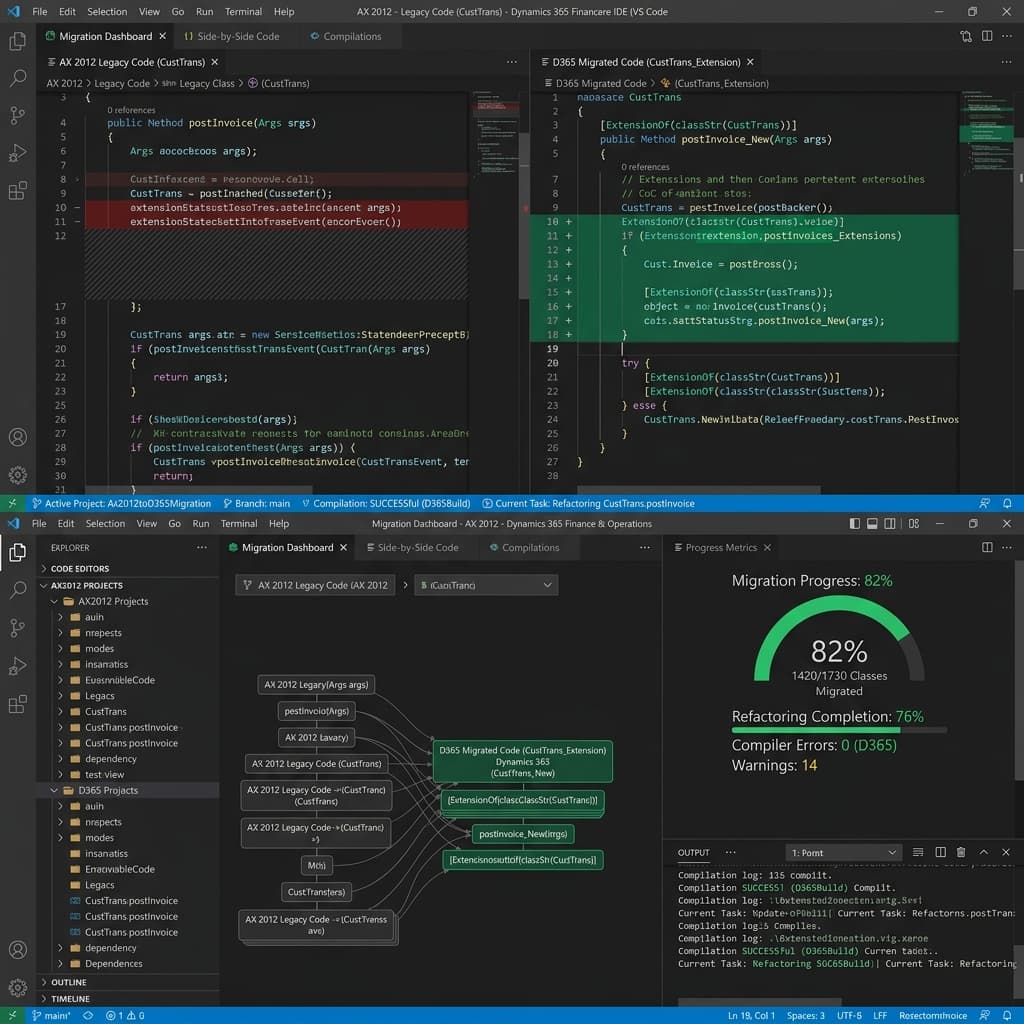
Task: Open Accounts icon in the bottom window activity bar
Action: tap(18, 949)
